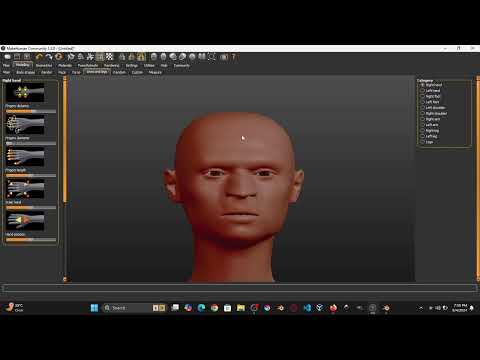Select Right hand category radio button
Viewport: 480px width, 360px height.
point(423,85)
